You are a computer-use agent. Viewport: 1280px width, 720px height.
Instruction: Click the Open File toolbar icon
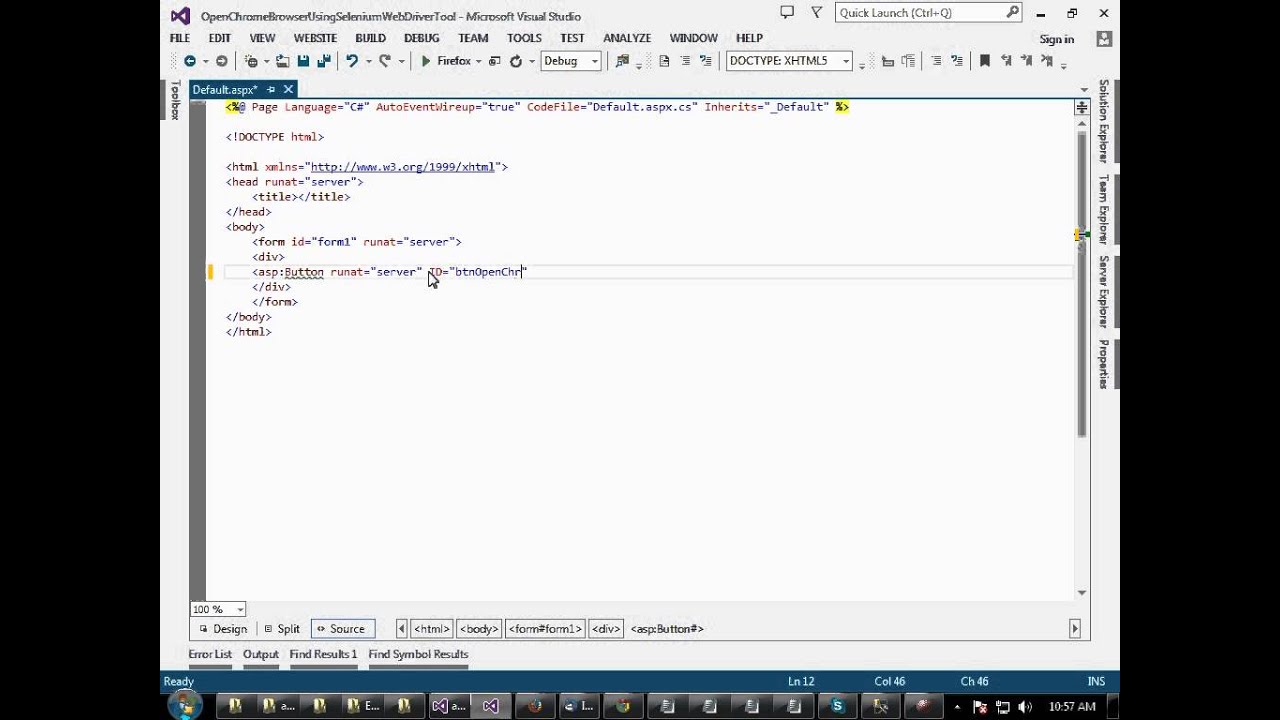coord(282,61)
